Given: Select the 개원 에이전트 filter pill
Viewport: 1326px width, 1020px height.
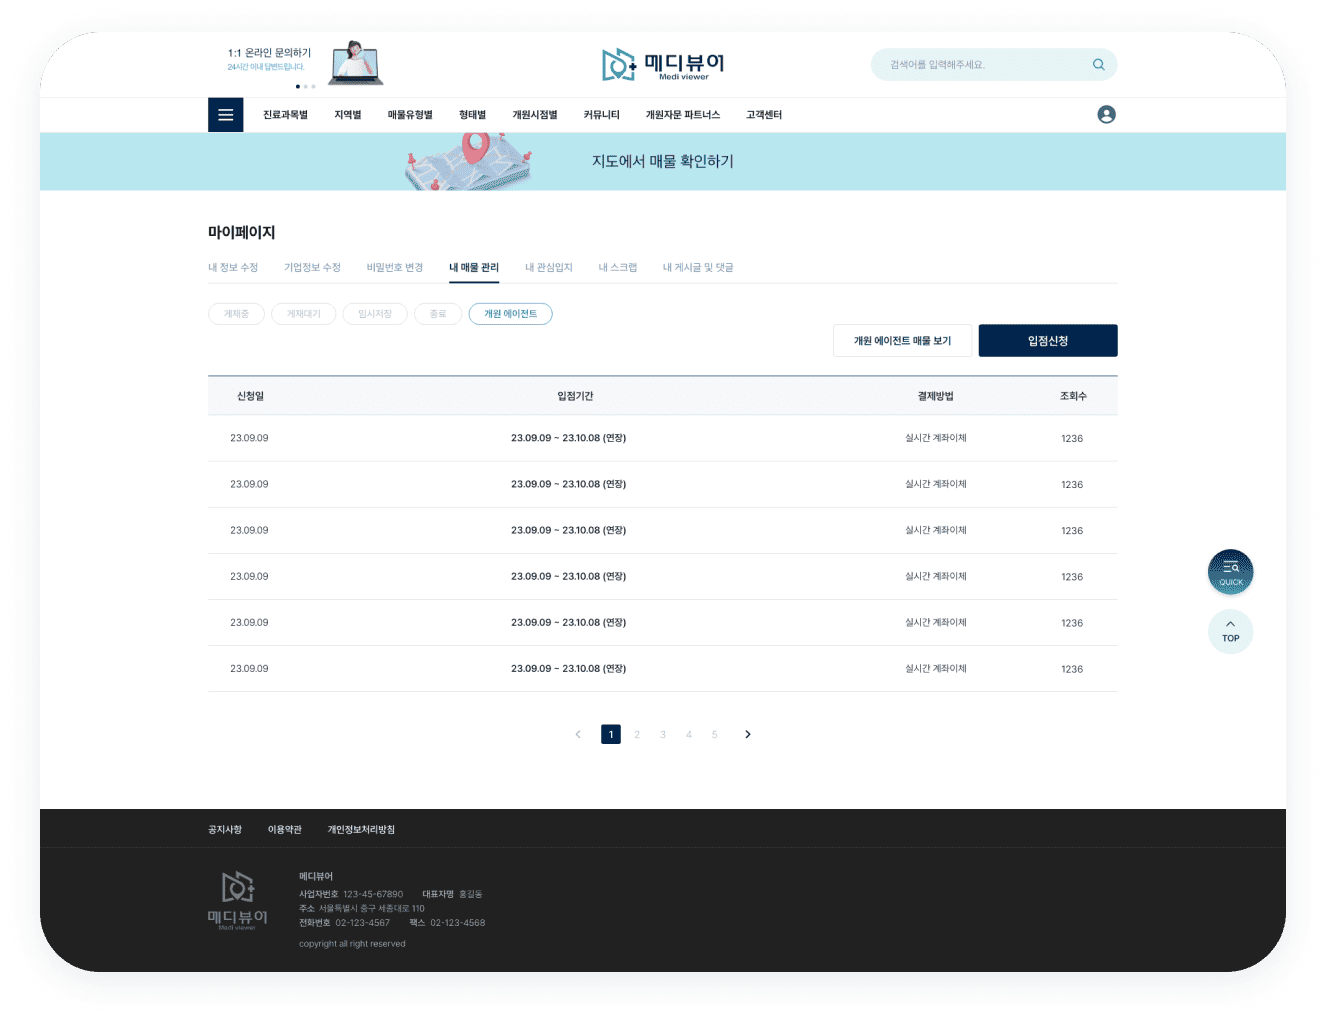Looking at the screenshot, I should pos(510,314).
